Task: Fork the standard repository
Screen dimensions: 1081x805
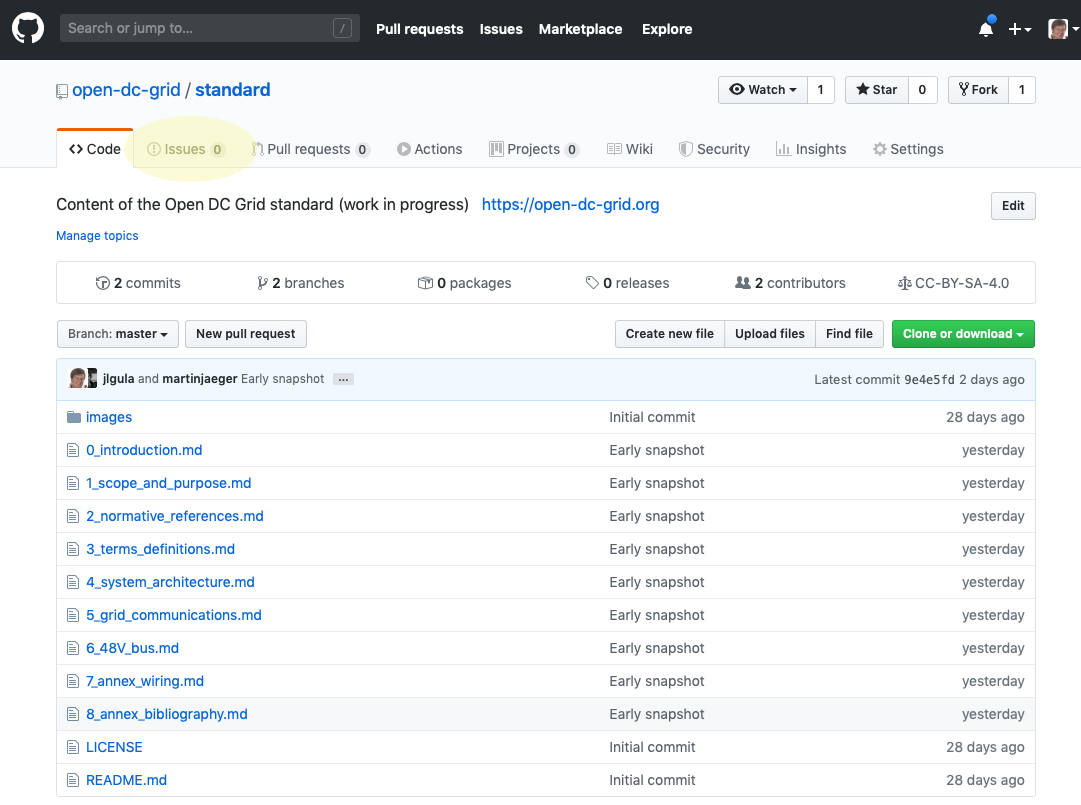Action: (978, 90)
